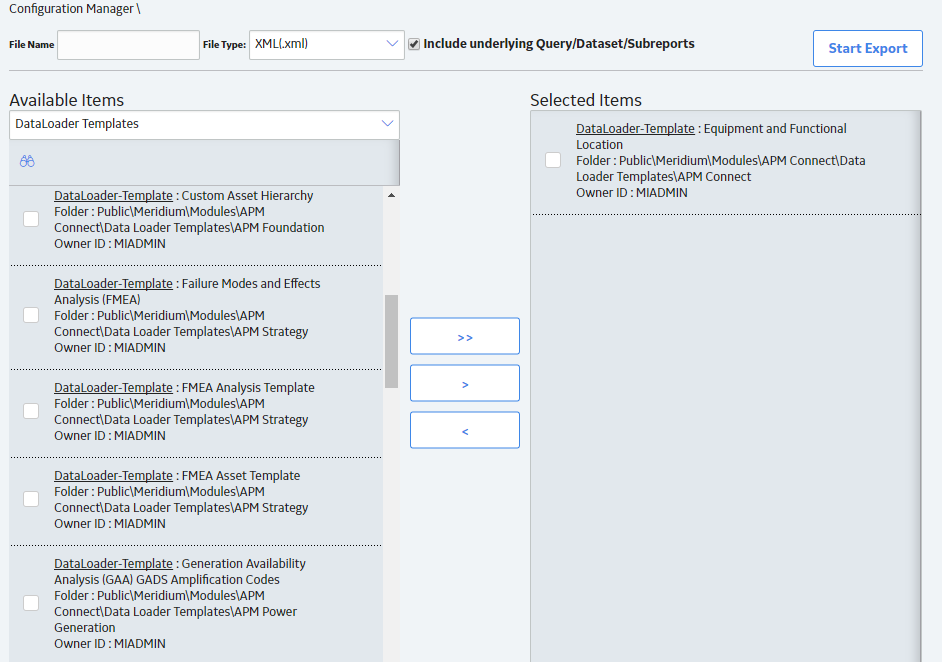This screenshot has height=662, width=942.
Task: Click the 'Owner ID : MIADMIN' text in Selected Items
Action: click(632, 193)
